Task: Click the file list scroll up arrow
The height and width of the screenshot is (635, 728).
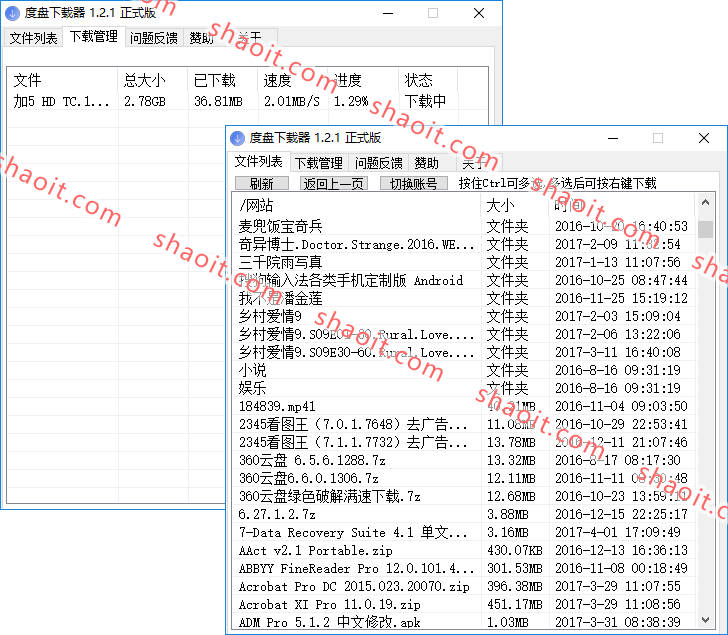Action: (x=705, y=202)
